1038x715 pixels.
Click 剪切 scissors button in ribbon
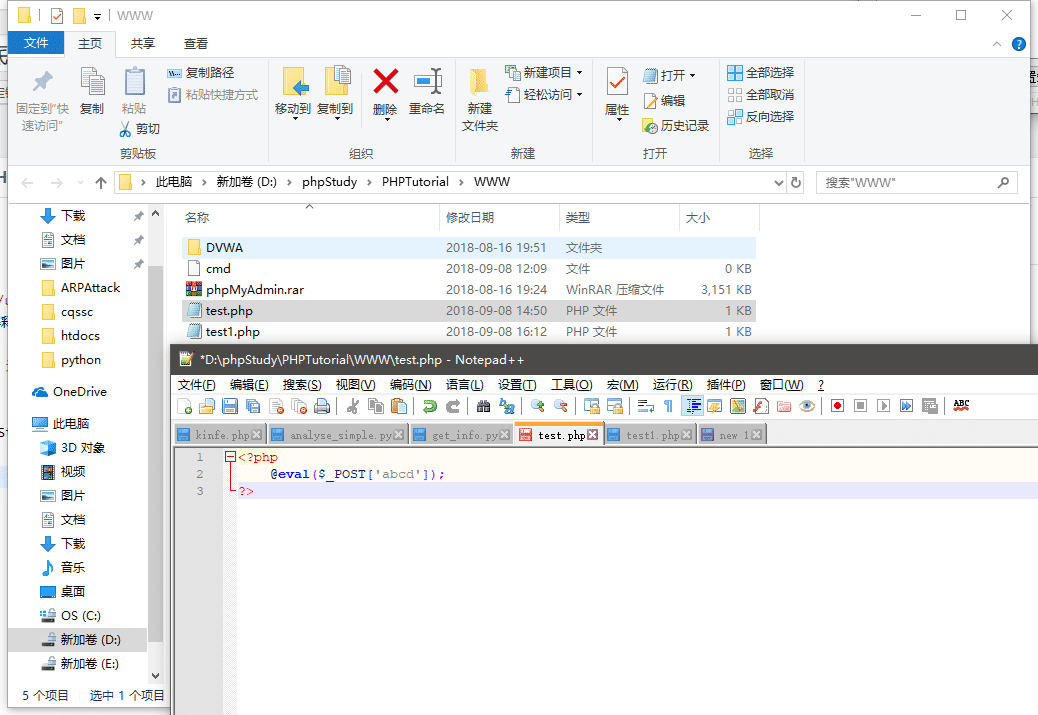[x=140, y=129]
